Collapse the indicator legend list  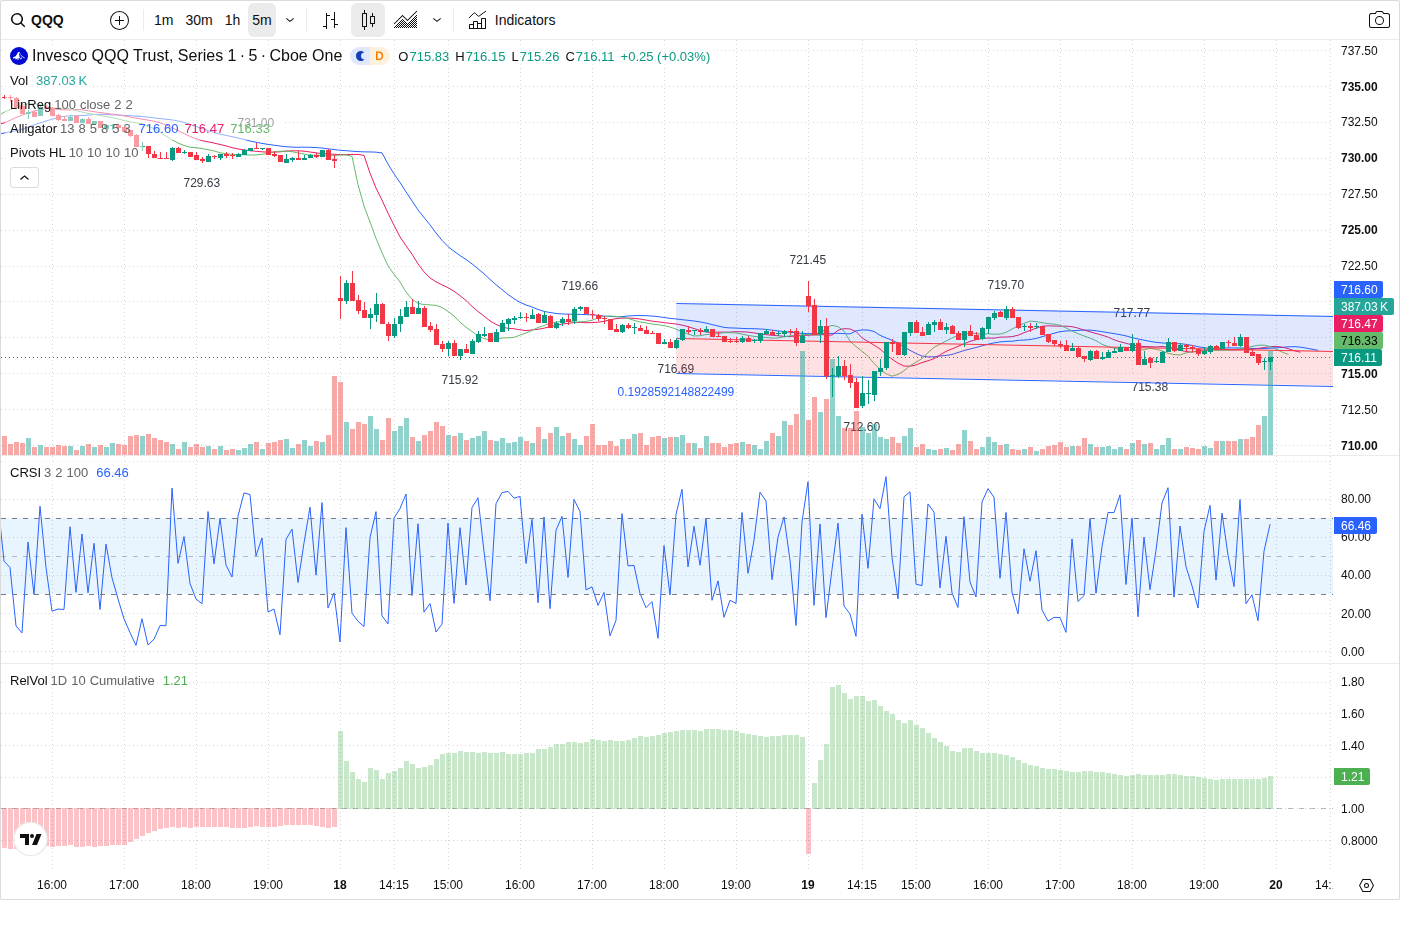[x=25, y=177]
